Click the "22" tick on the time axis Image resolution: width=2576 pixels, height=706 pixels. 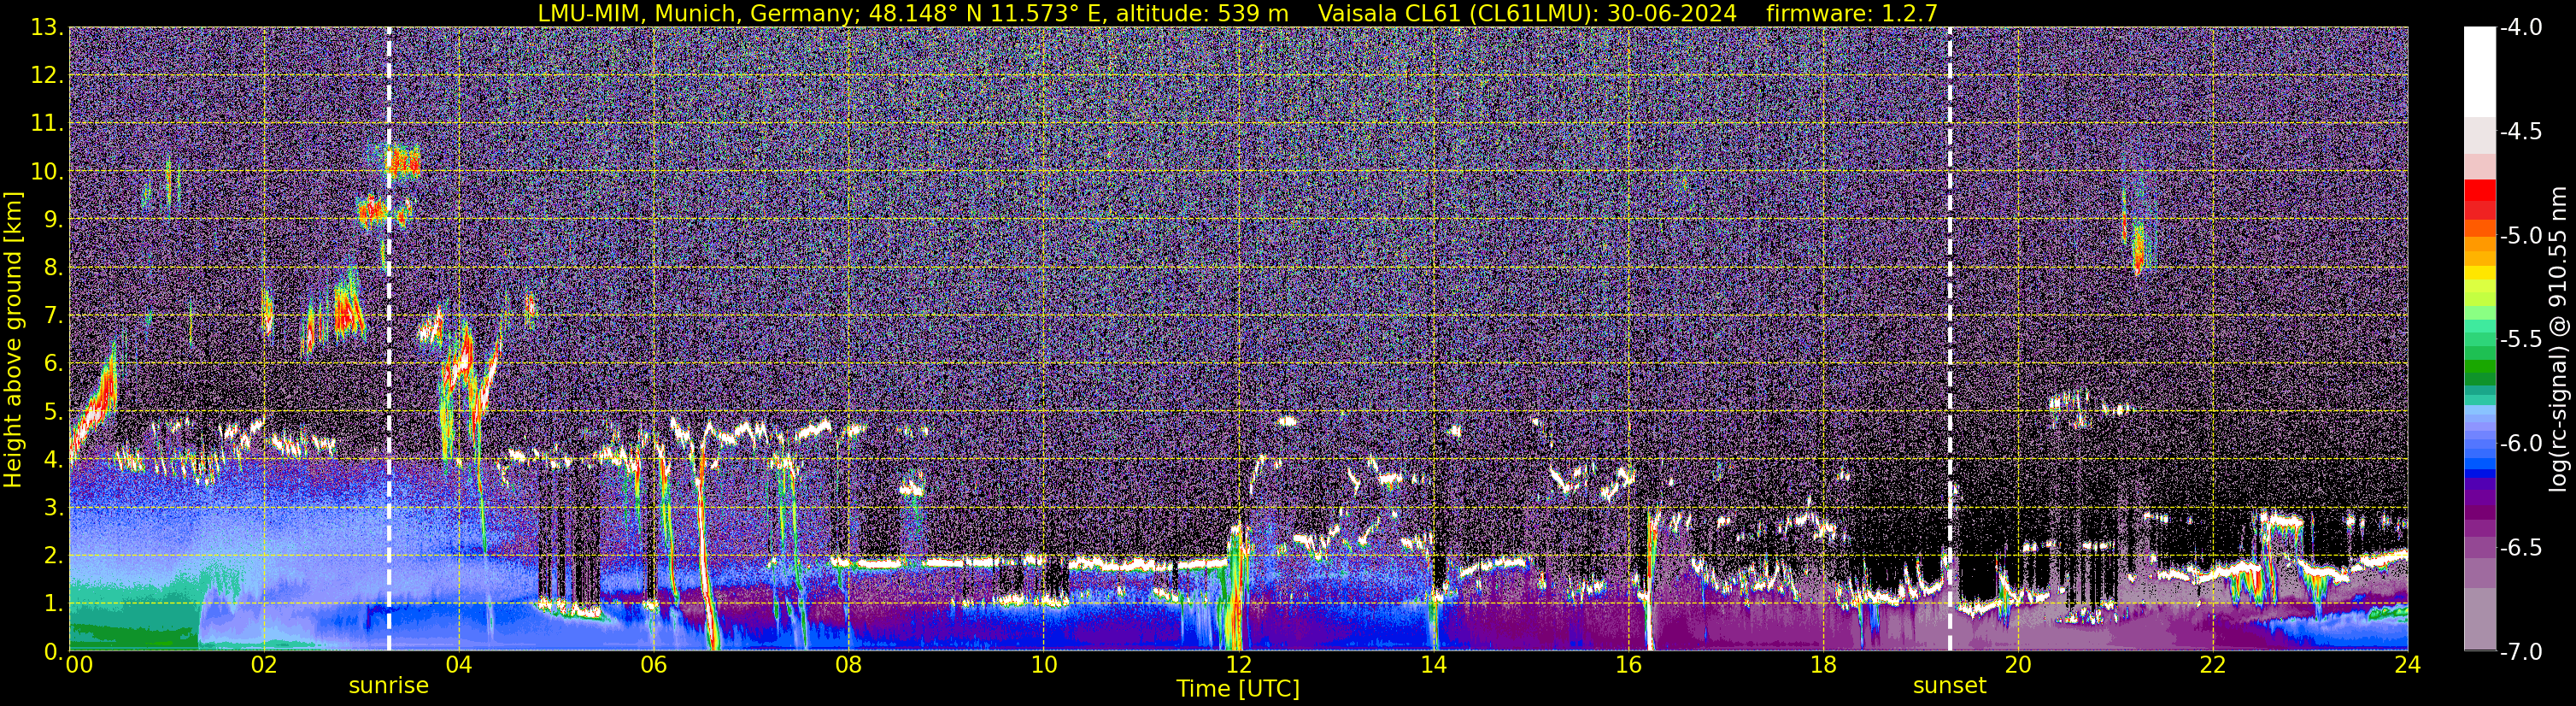(2213, 665)
